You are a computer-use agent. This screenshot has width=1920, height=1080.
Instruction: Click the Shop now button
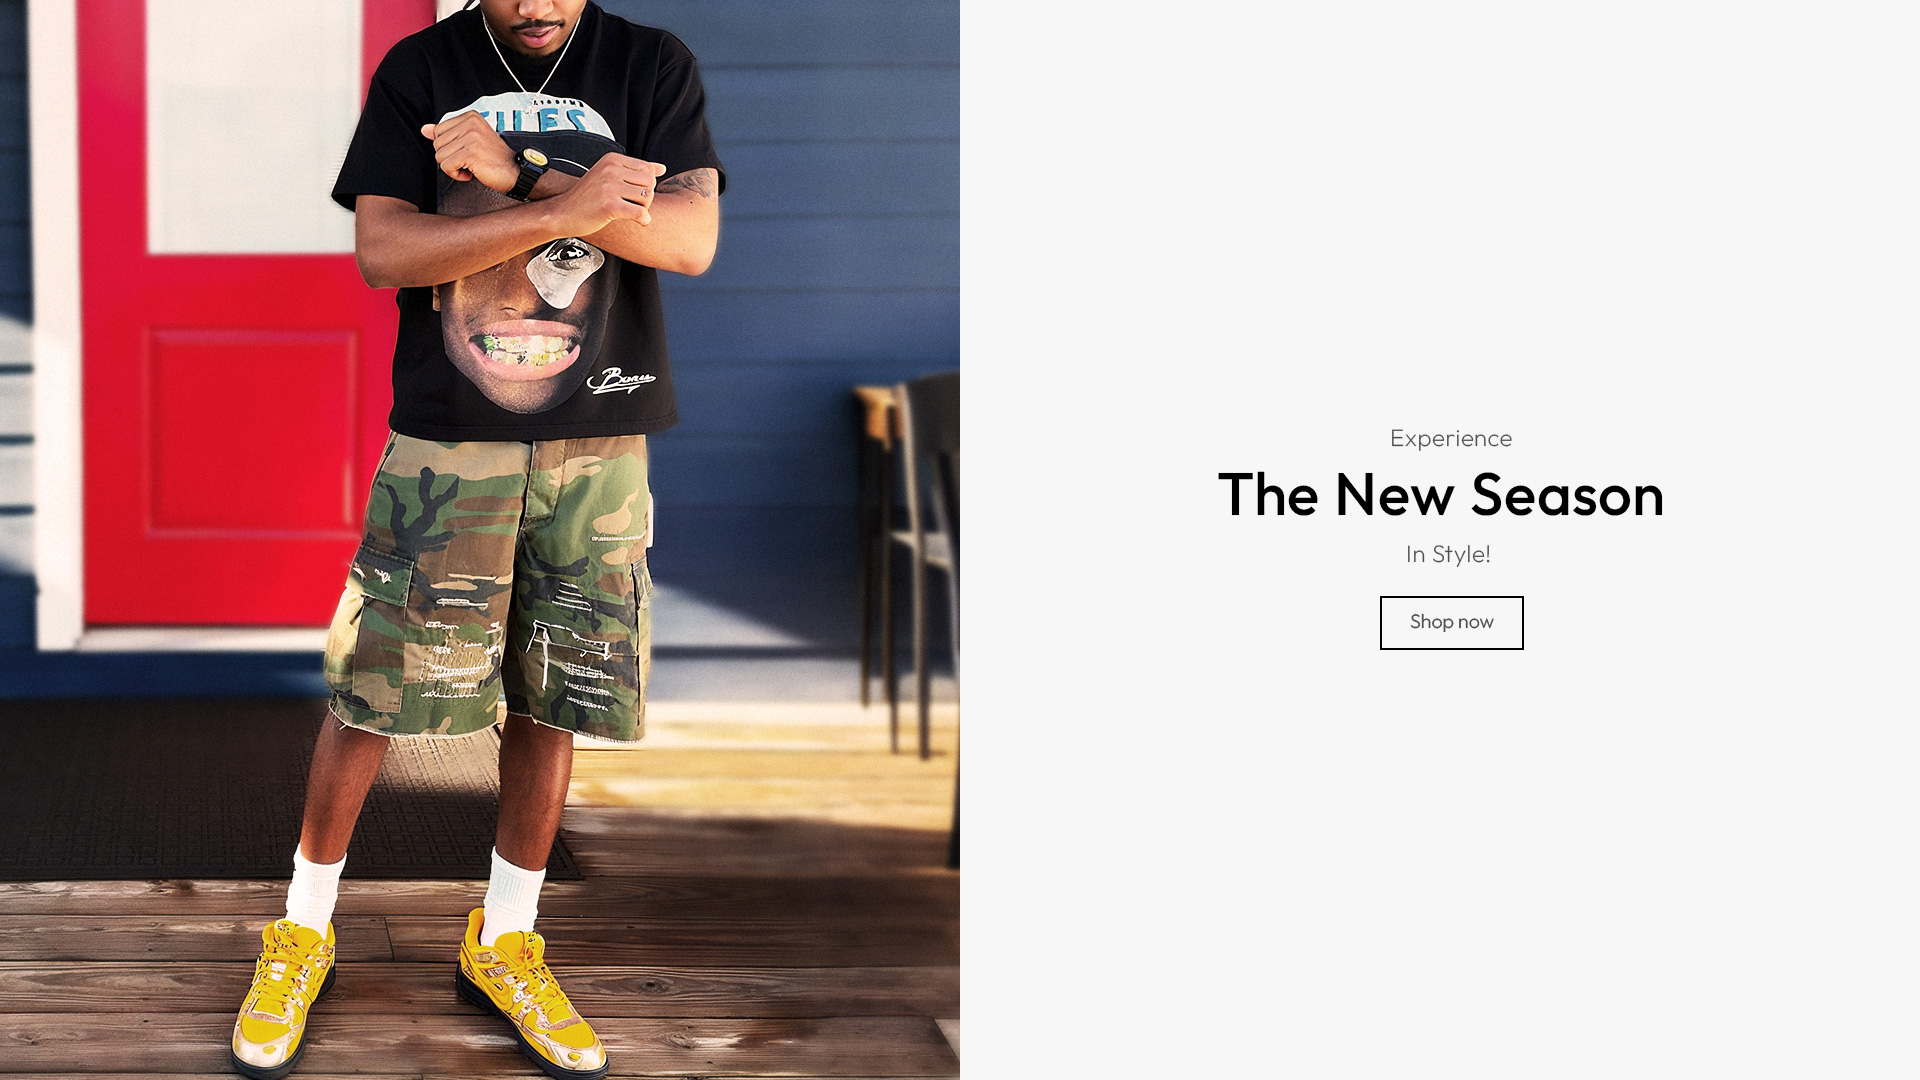point(1451,622)
